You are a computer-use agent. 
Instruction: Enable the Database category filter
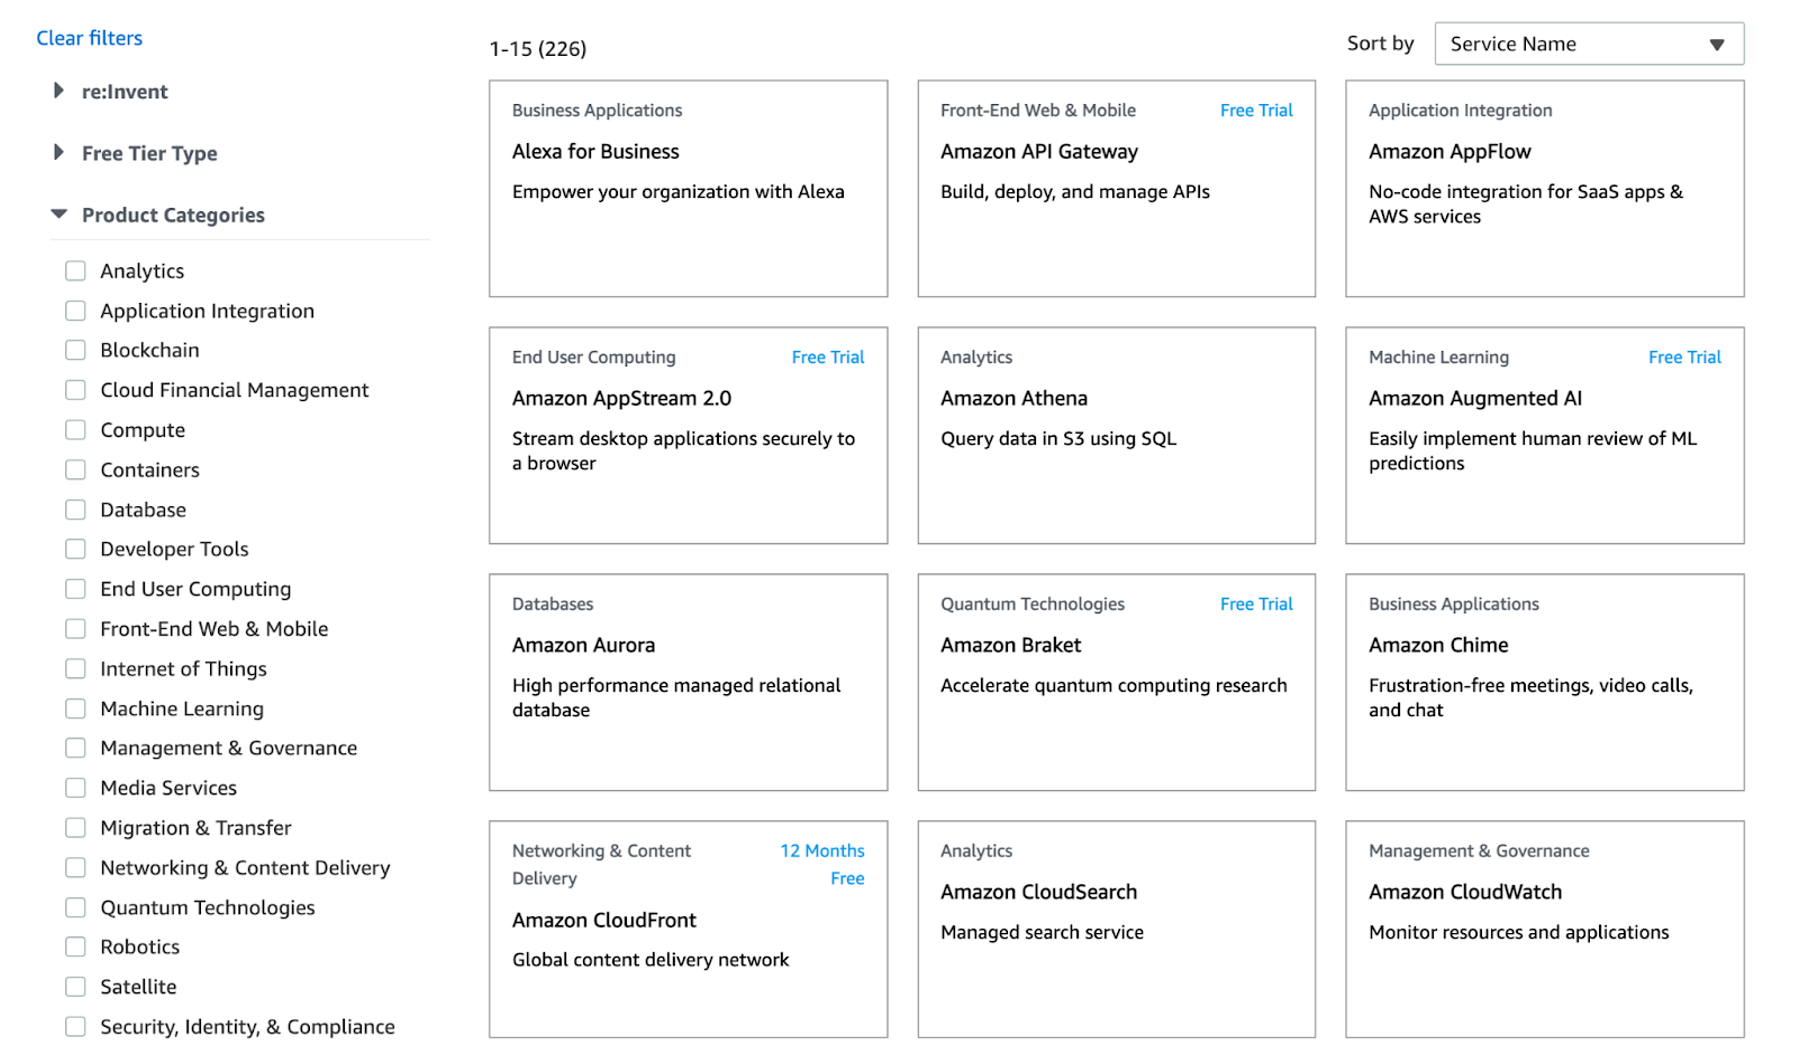76,509
